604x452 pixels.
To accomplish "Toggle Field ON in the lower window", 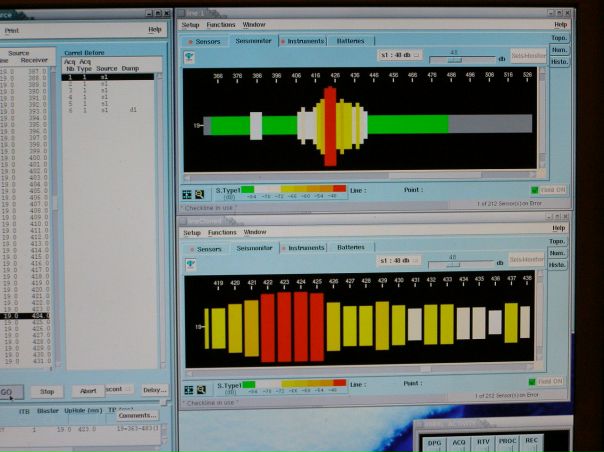I will click(548, 381).
